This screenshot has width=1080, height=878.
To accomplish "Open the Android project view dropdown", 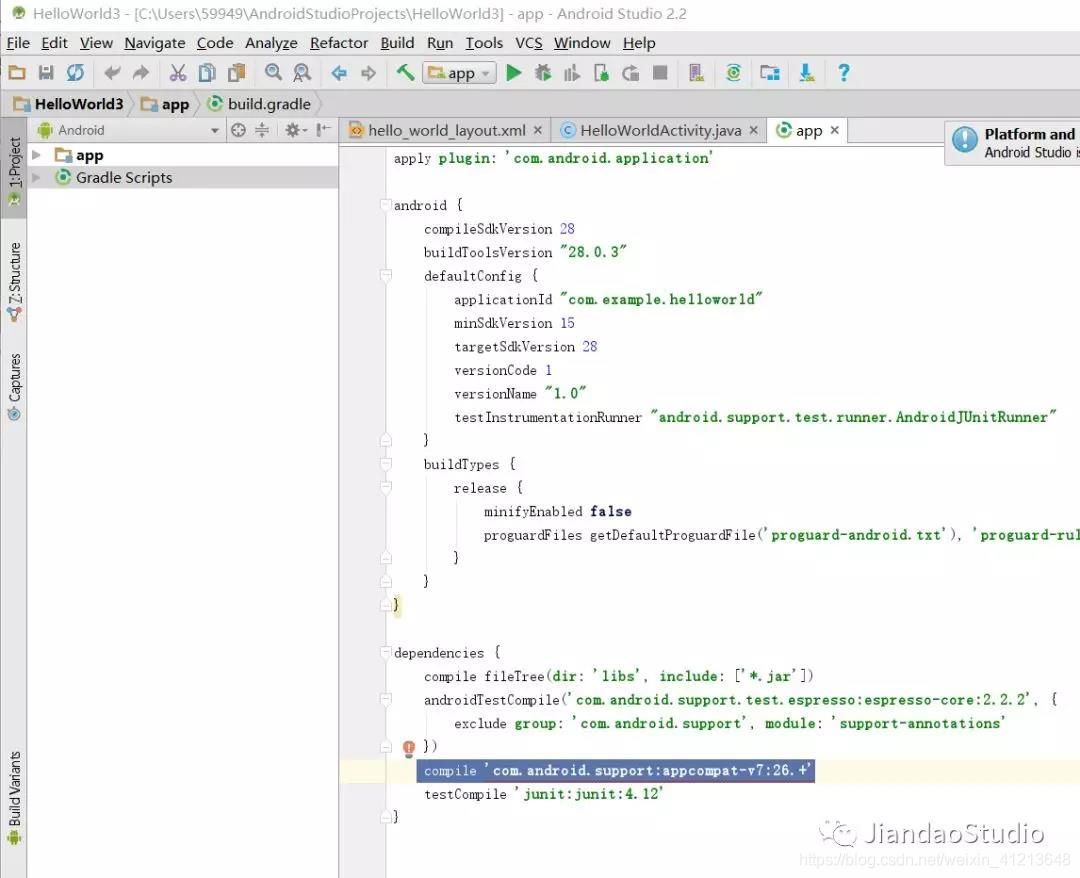I will click(x=129, y=130).
